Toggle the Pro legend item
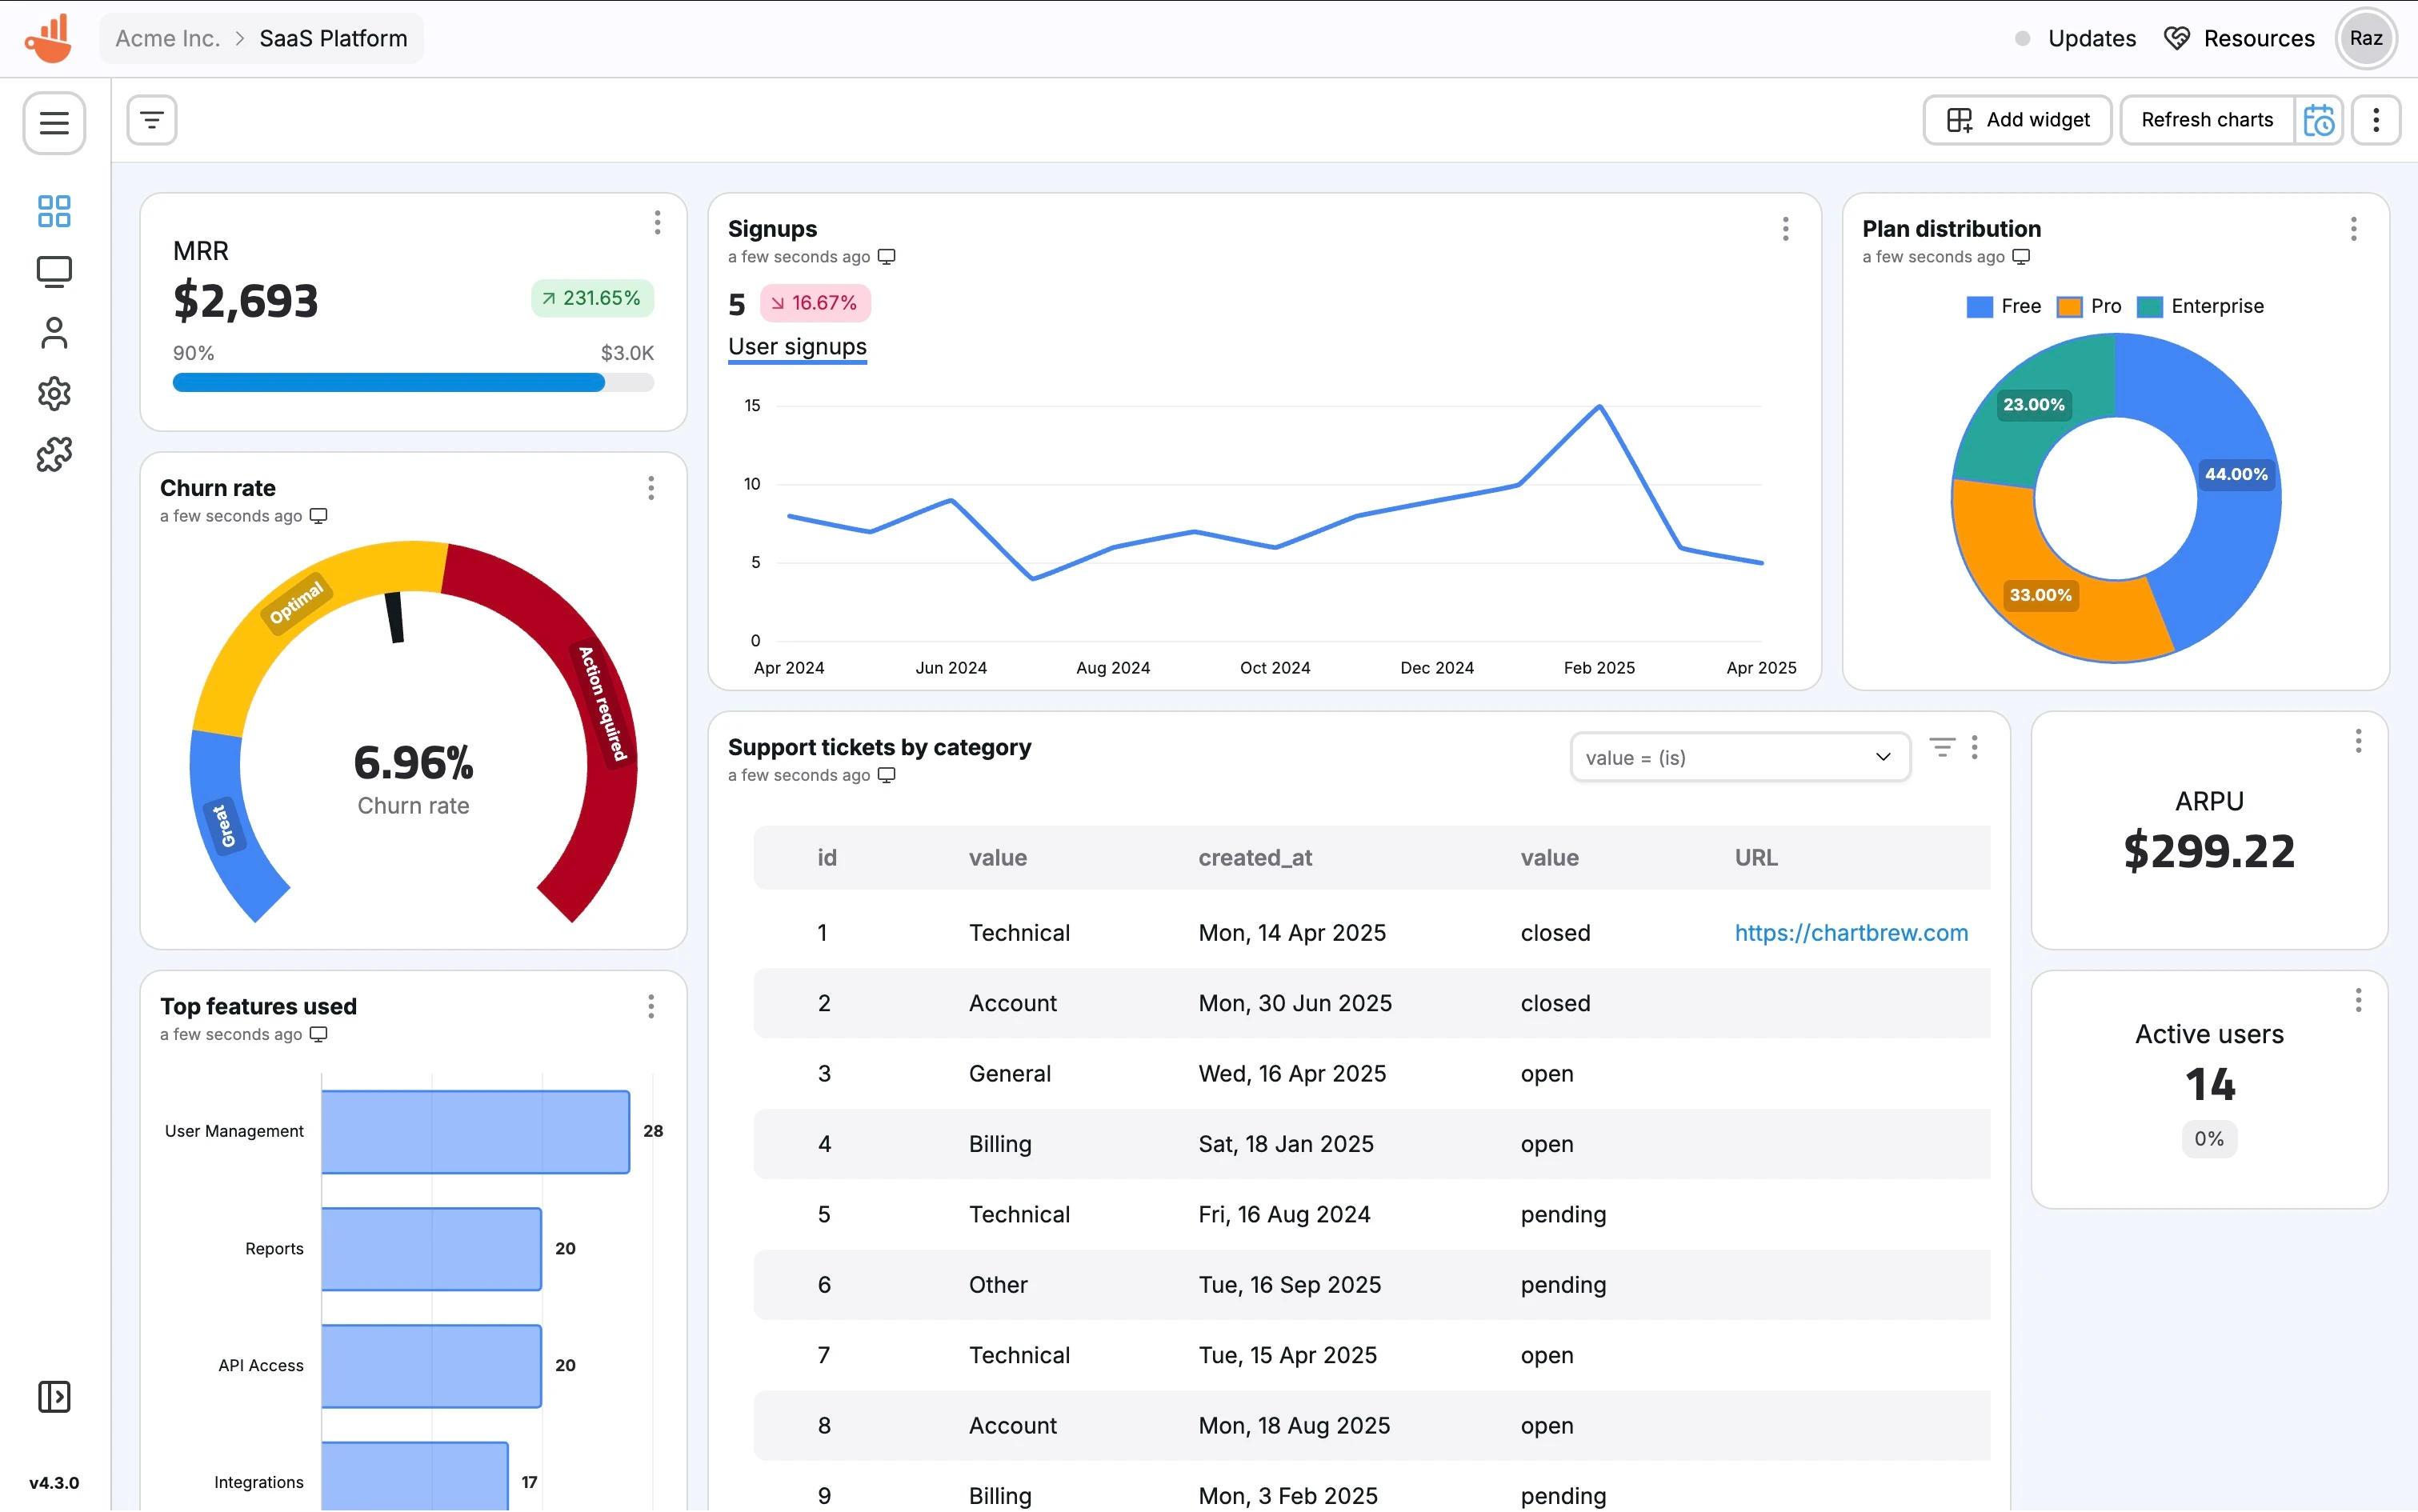Image resolution: width=2418 pixels, height=1512 pixels. coord(2089,307)
